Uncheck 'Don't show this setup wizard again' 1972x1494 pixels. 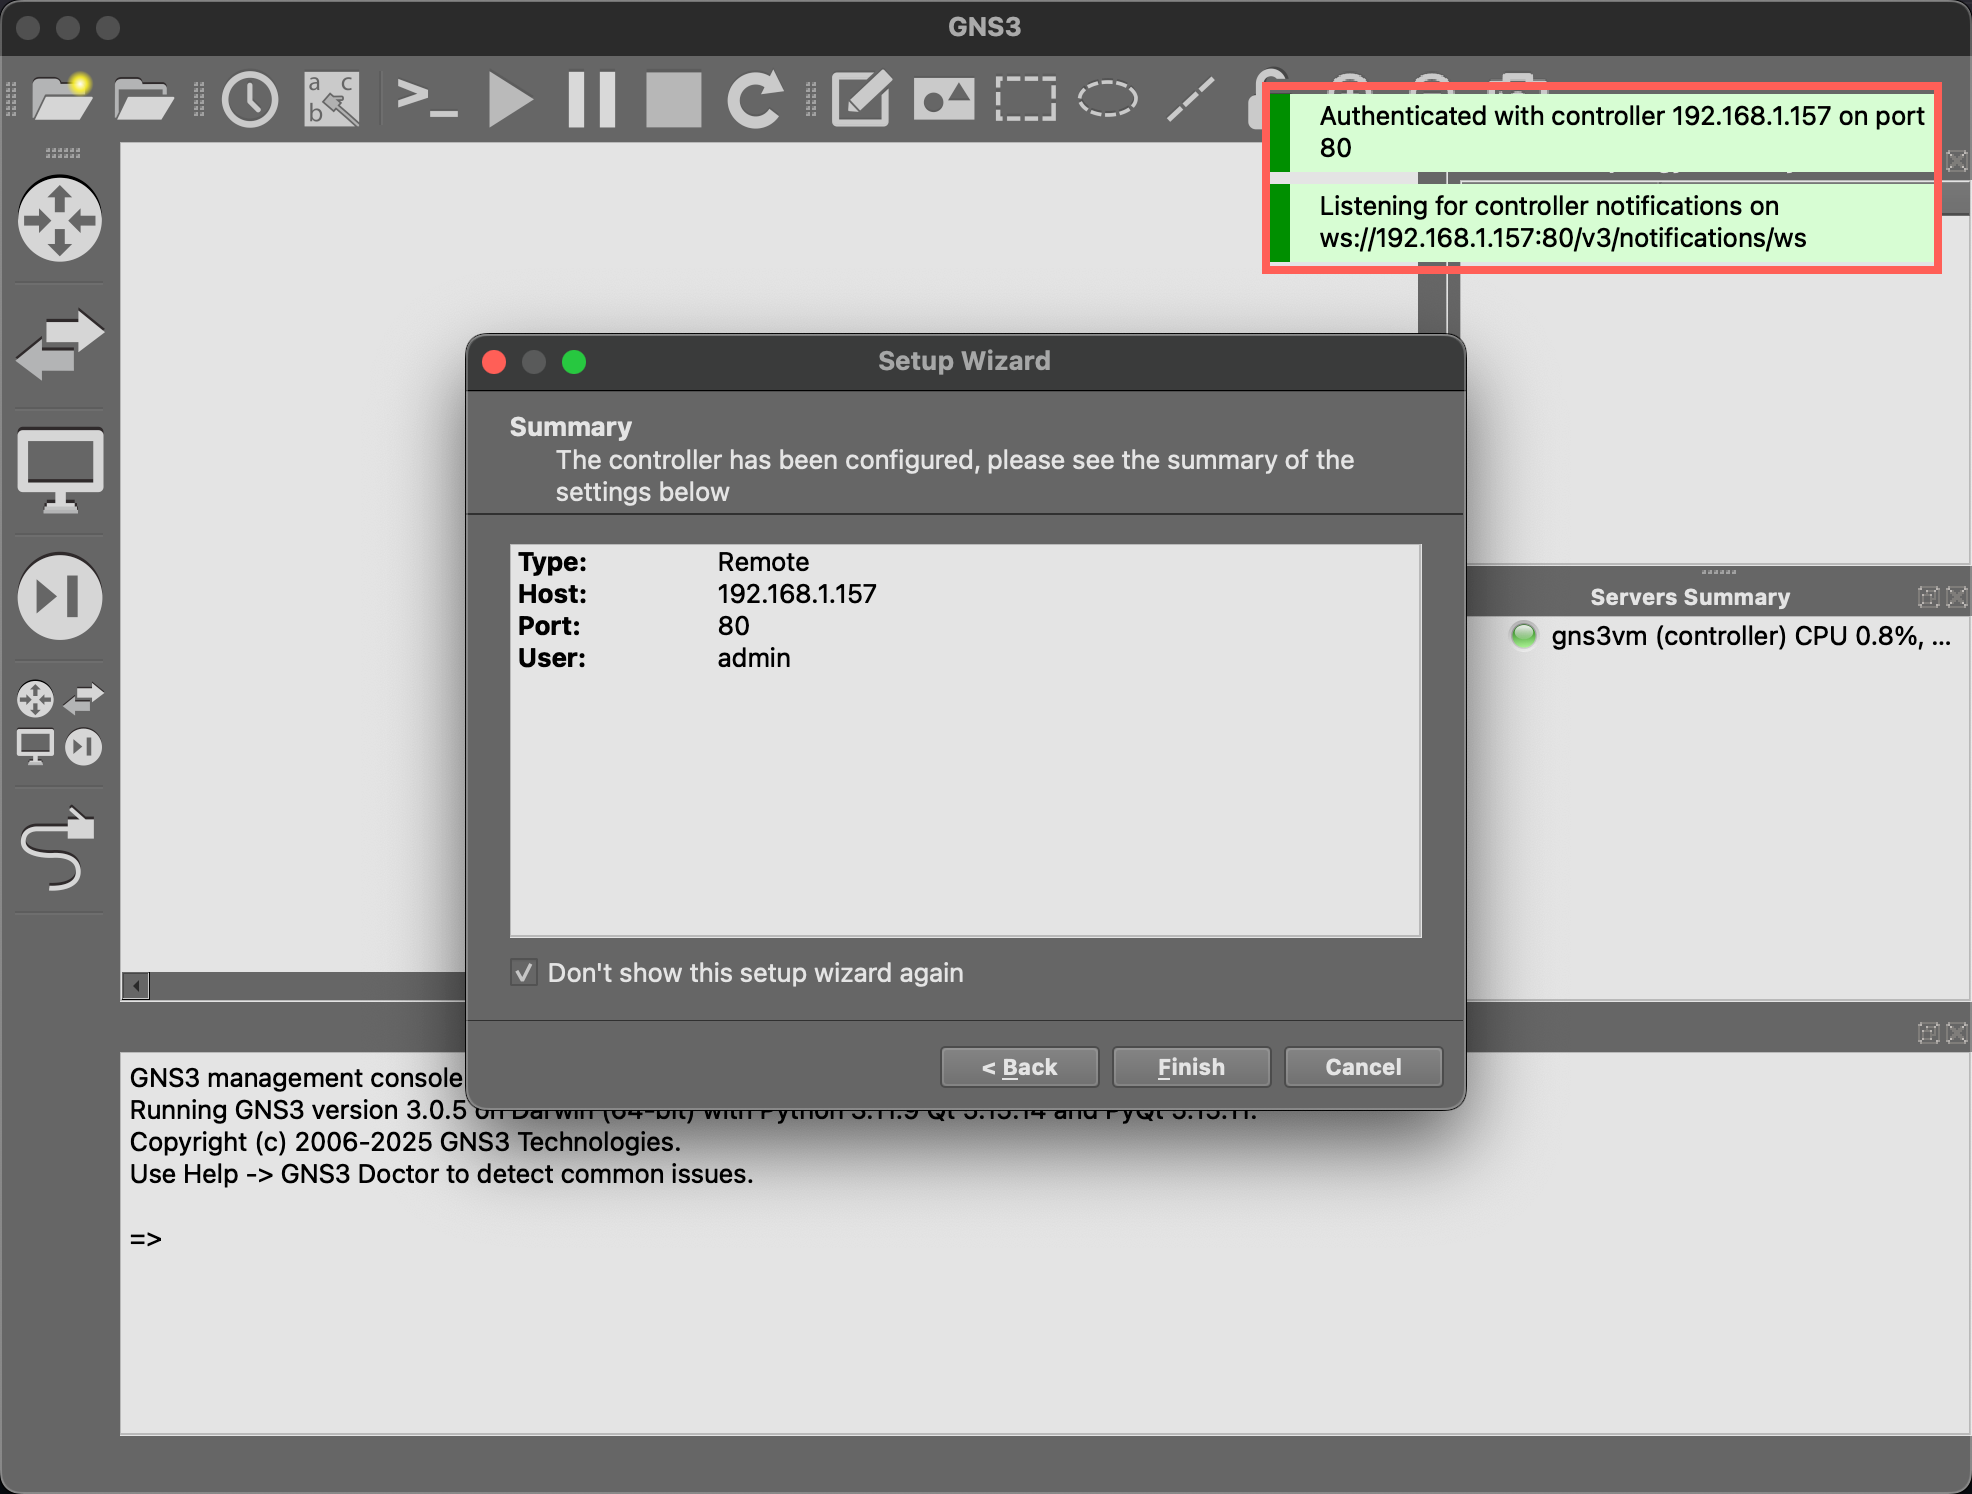[523, 973]
